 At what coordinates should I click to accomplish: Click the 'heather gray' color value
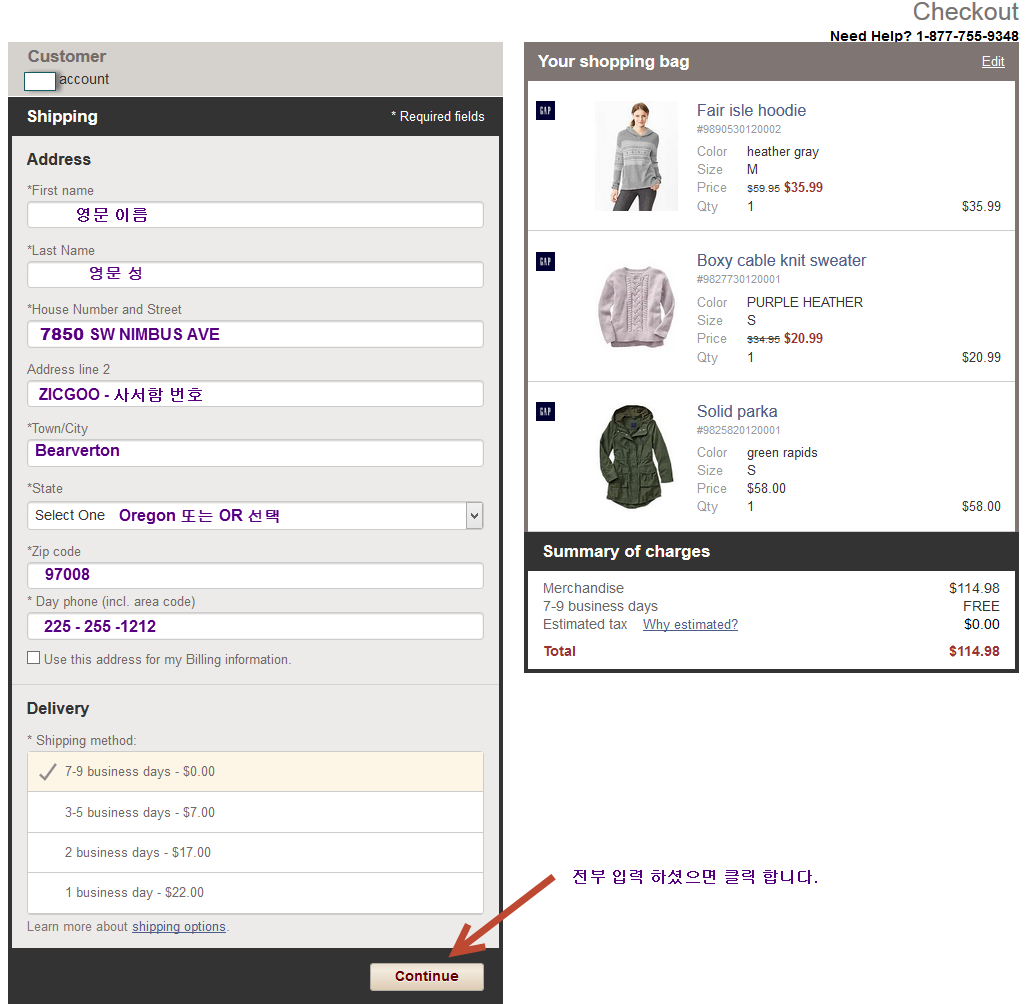tap(783, 152)
